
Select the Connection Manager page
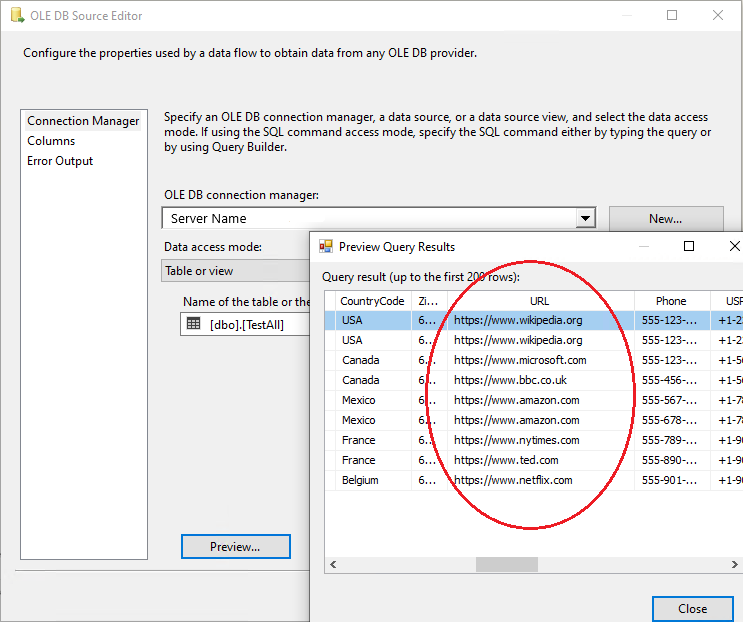click(x=83, y=121)
